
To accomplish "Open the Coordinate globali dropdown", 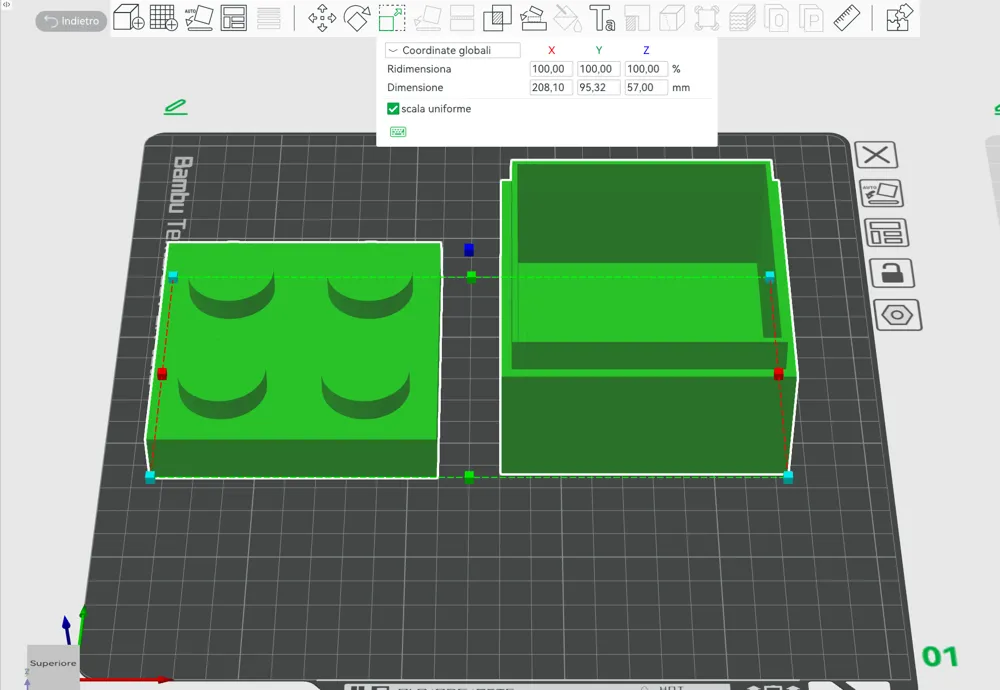I will pyautogui.click(x=452, y=50).
